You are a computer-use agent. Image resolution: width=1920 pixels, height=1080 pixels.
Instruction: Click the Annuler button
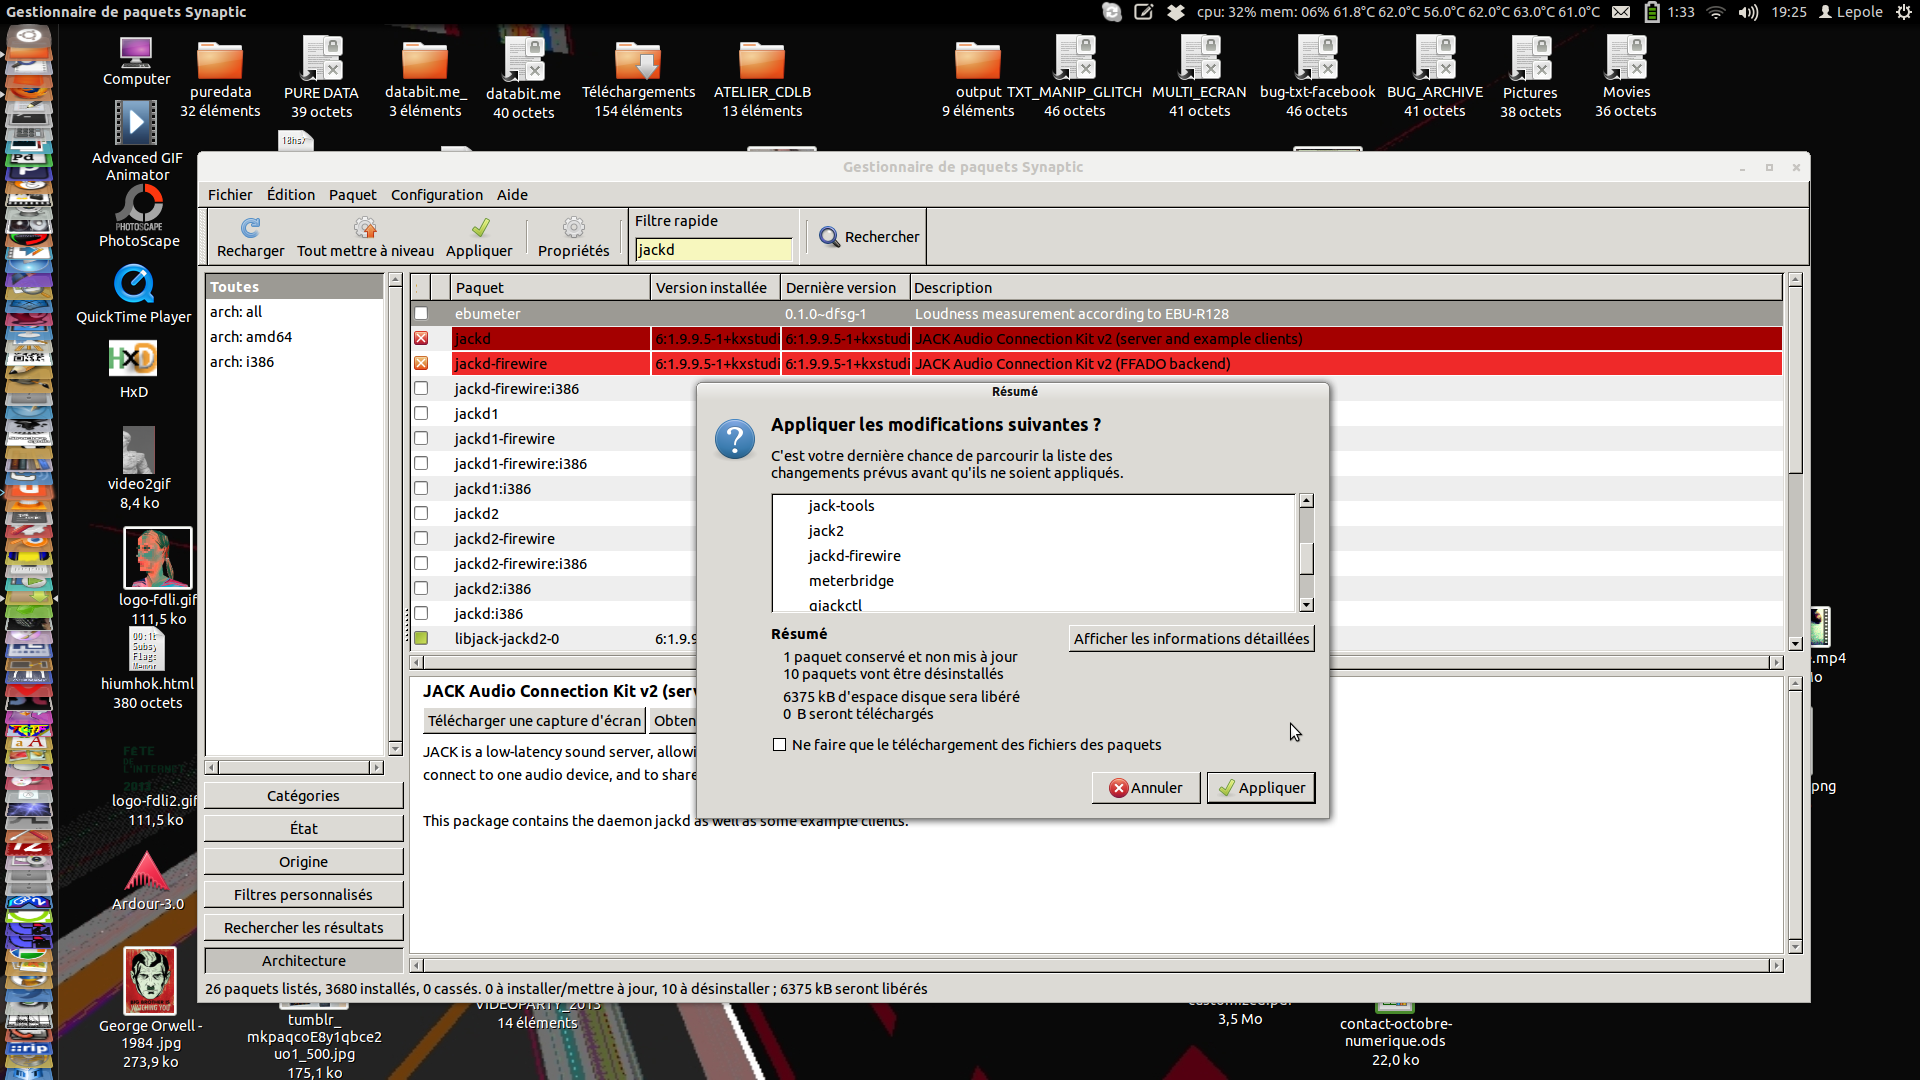(x=1146, y=788)
